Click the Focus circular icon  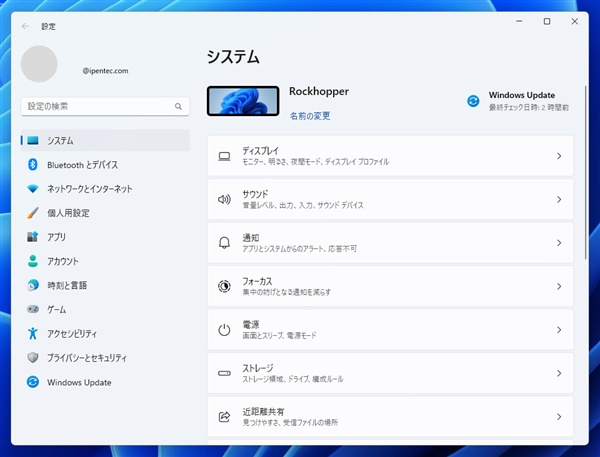pyautogui.click(x=224, y=286)
